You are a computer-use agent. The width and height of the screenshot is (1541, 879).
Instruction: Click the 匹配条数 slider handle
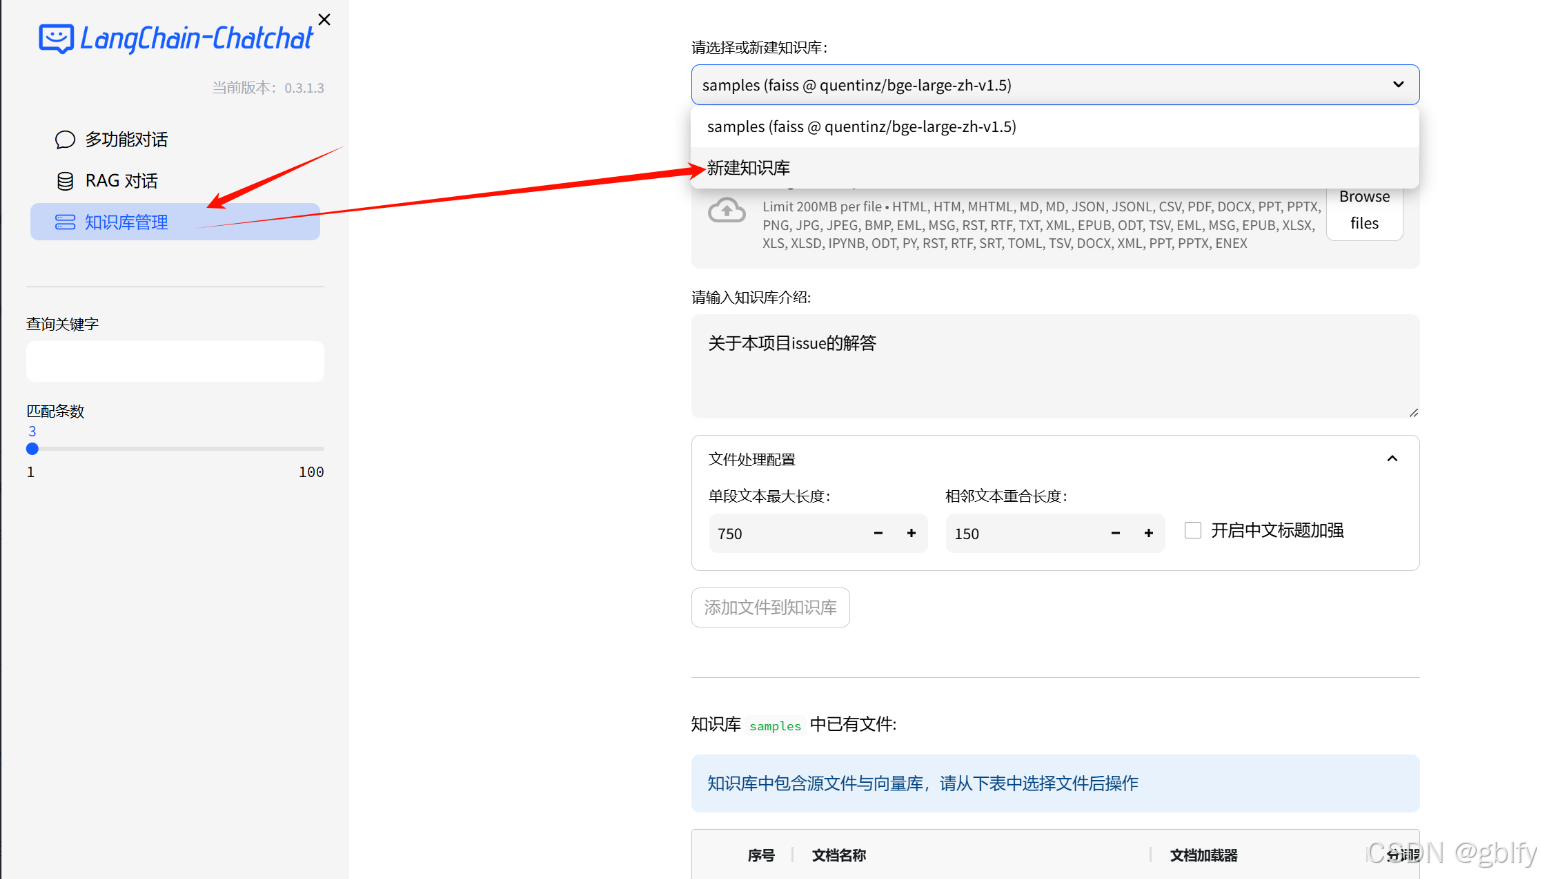(32, 449)
